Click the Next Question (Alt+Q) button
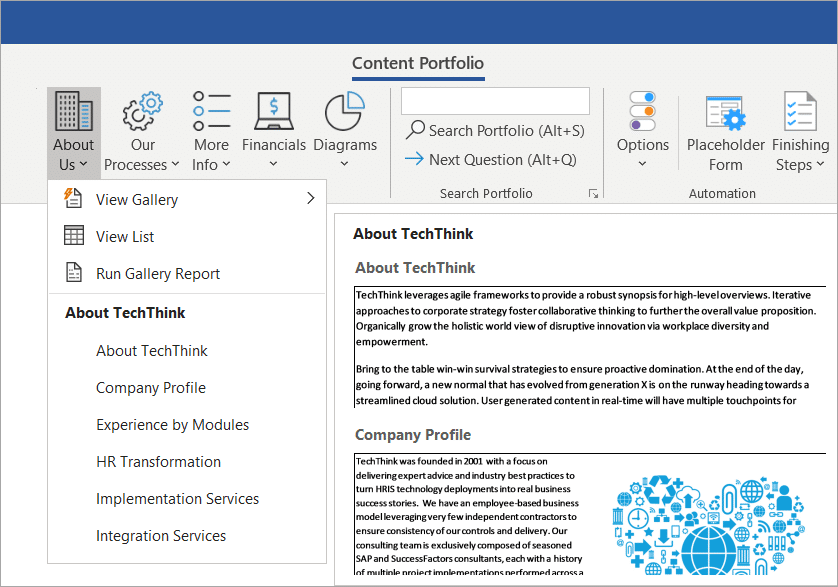 (x=491, y=159)
